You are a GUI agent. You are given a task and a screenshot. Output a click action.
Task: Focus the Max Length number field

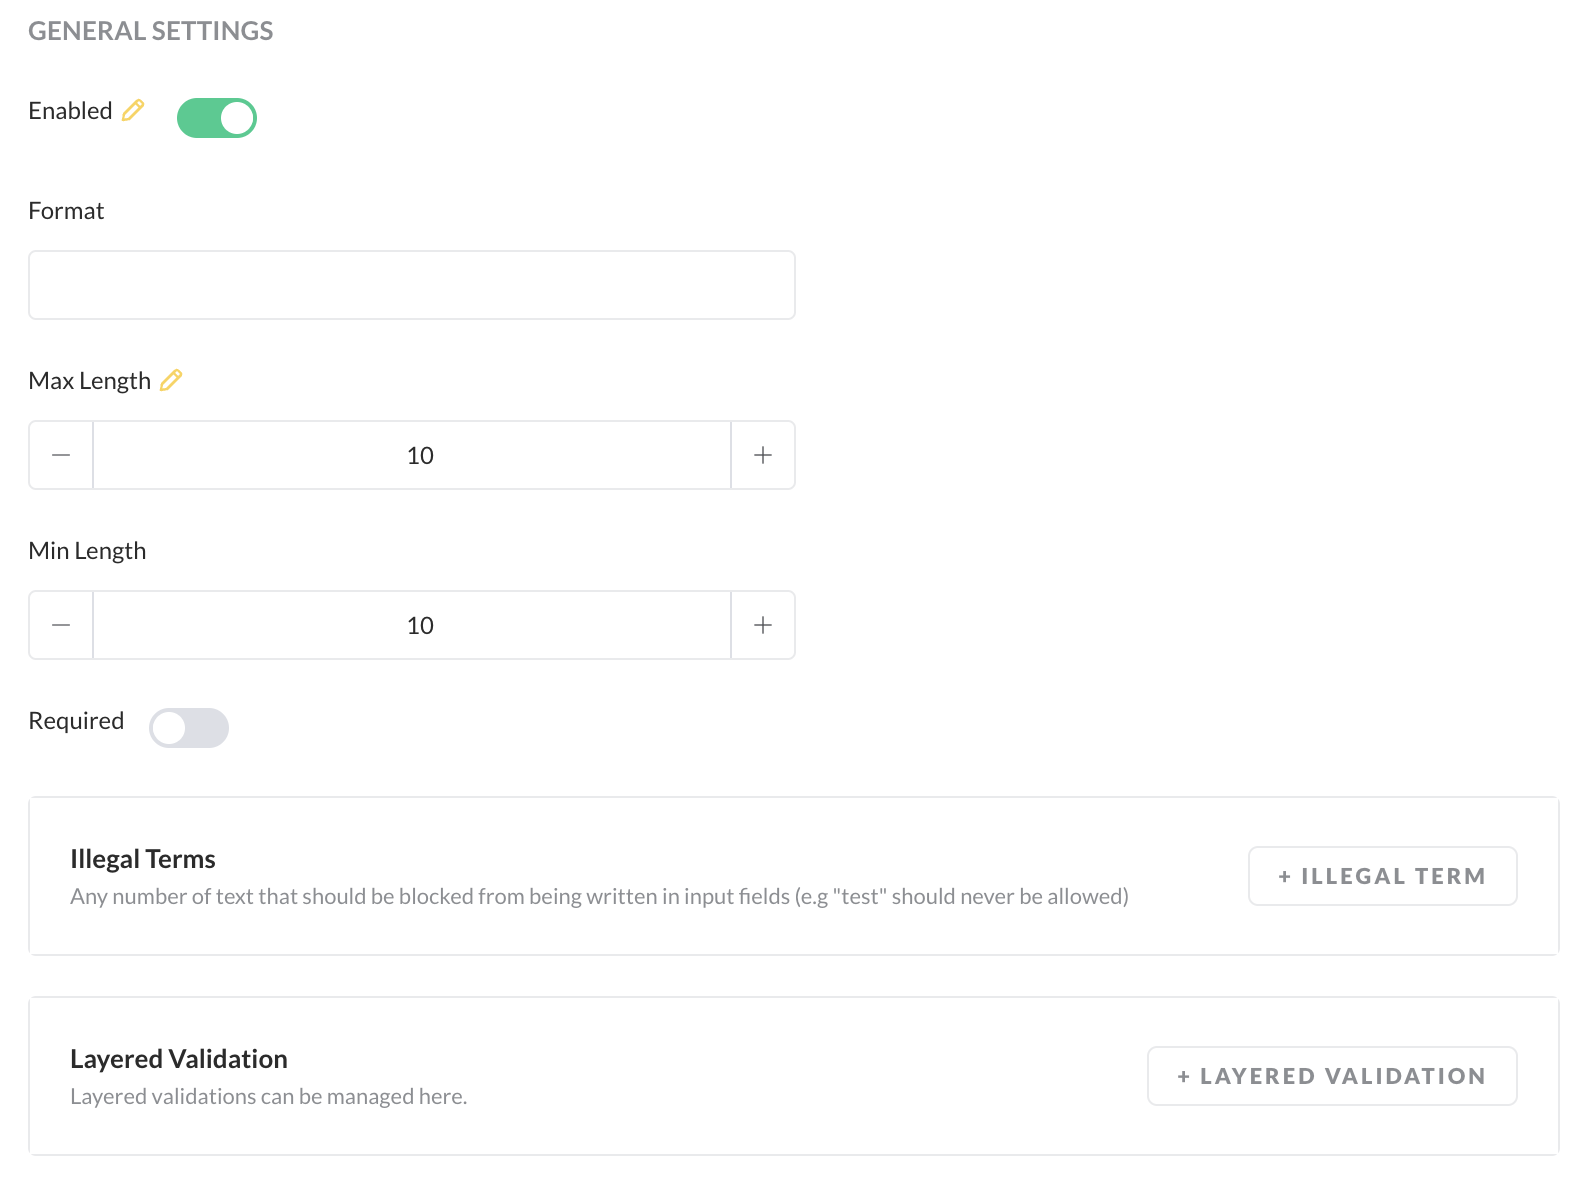pyautogui.click(x=412, y=455)
